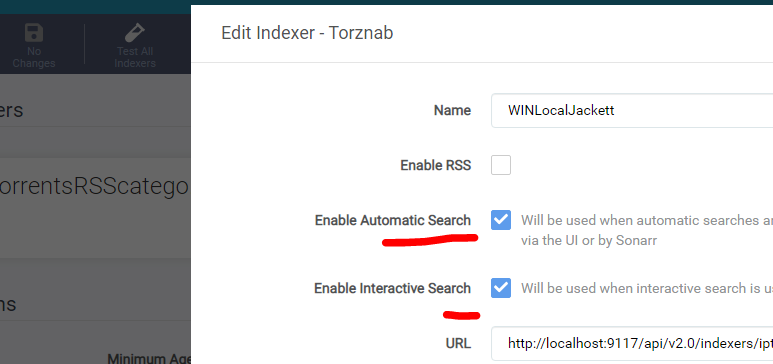The width and height of the screenshot is (773, 364).
Task: Click the 'Enable Interactive Search' label text
Action: (392, 288)
